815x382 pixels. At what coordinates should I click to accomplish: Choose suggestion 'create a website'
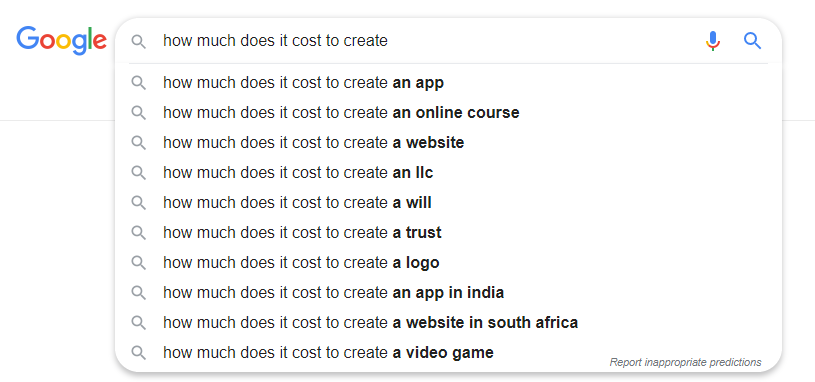click(x=448, y=142)
